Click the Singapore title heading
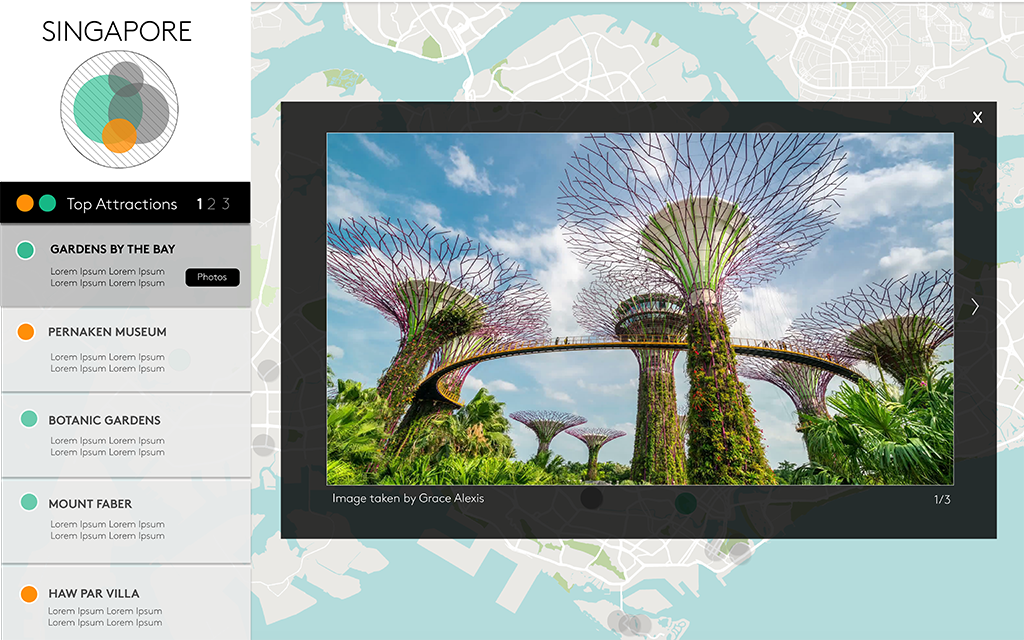This screenshot has width=1024, height=640. coord(117,31)
